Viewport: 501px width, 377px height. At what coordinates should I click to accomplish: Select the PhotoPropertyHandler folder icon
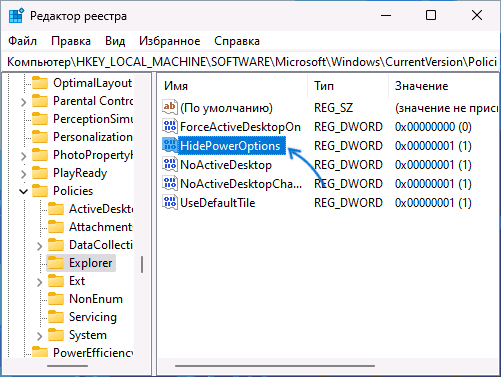click(40, 155)
